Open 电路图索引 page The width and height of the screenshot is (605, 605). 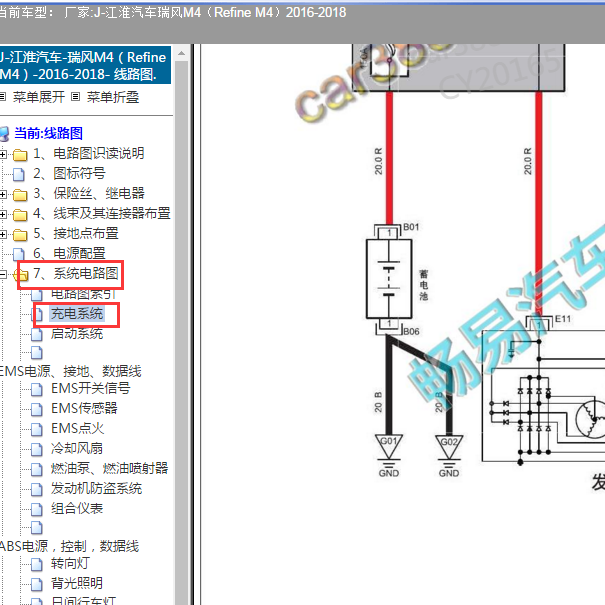point(83,294)
